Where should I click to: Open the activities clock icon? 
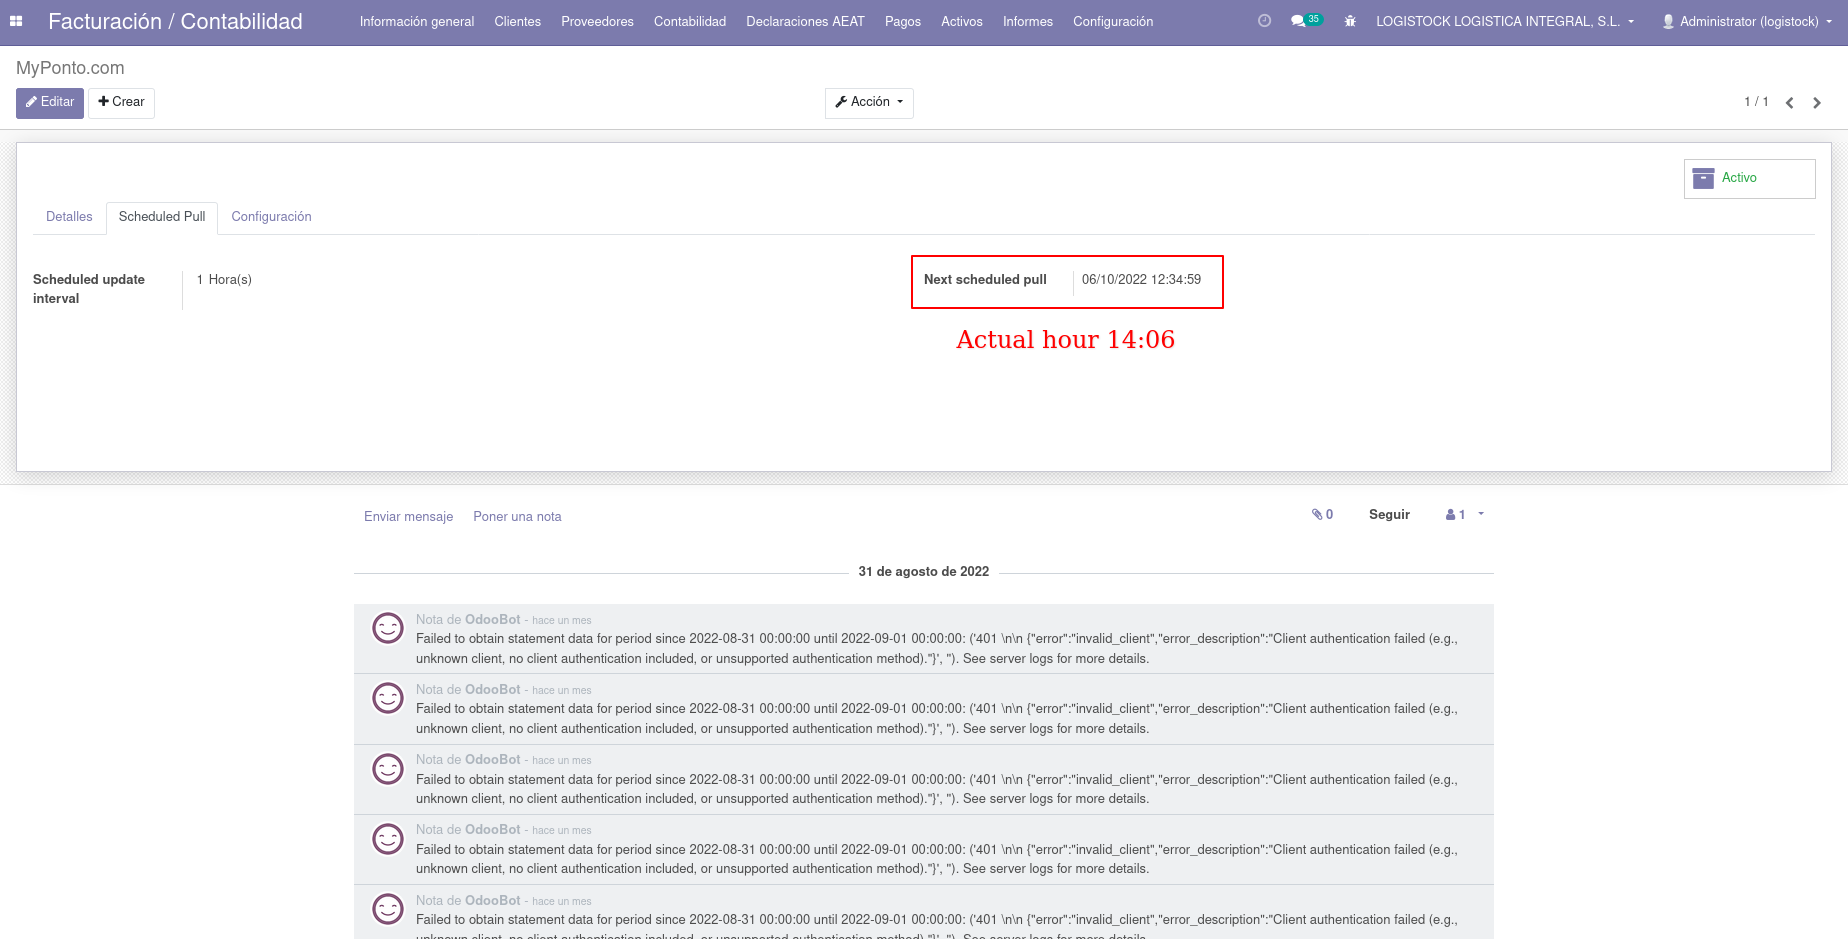pos(1264,21)
